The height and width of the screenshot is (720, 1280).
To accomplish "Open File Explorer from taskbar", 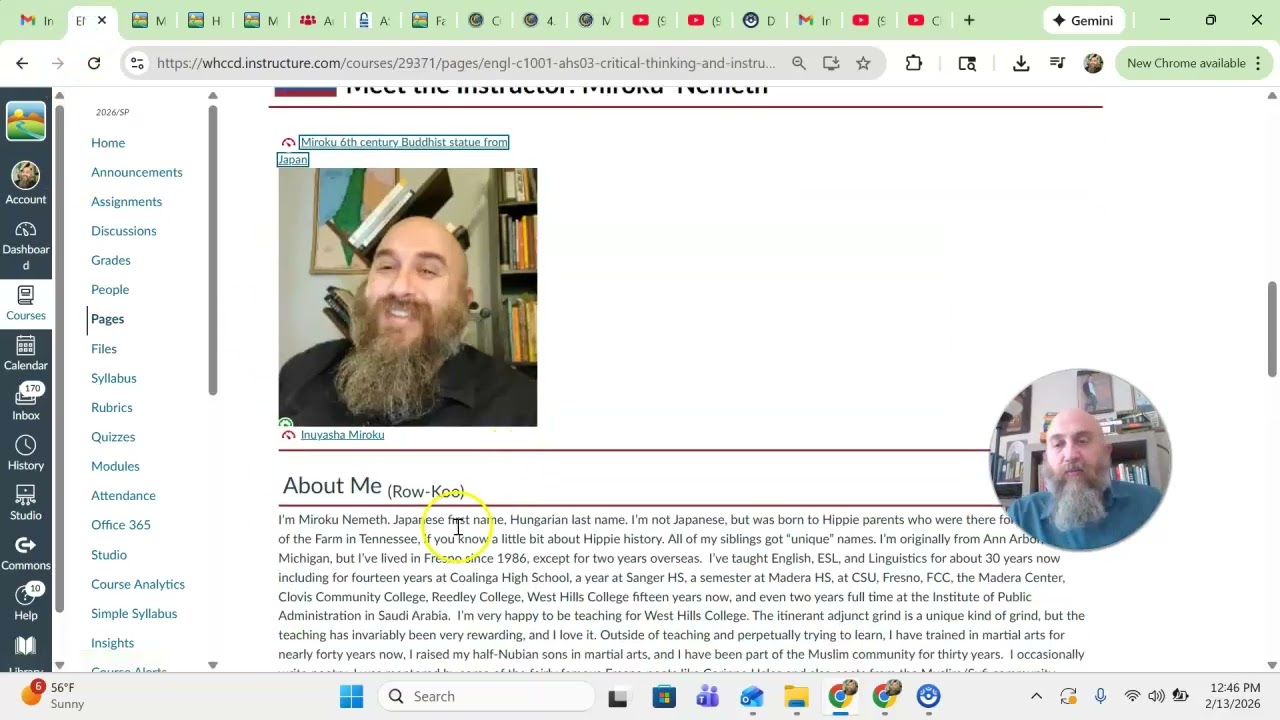I will (x=796, y=696).
